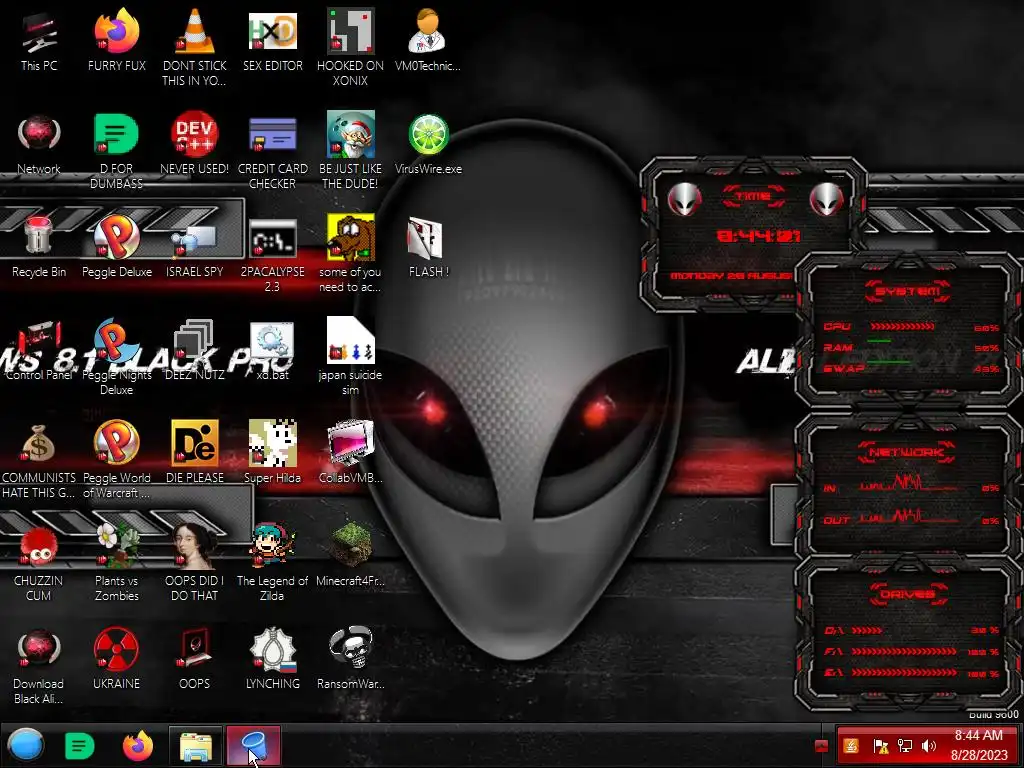Click the TIME widget digital clock readout
This screenshot has height=768, width=1024.
758,235
